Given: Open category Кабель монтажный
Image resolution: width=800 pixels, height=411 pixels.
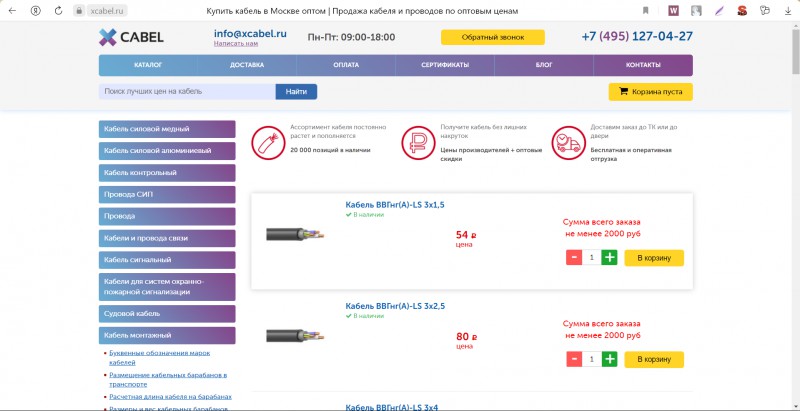Looking at the screenshot, I should [167, 336].
